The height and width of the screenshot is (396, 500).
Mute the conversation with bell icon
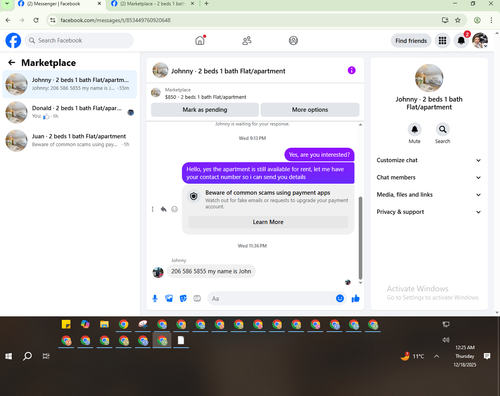pos(414,129)
